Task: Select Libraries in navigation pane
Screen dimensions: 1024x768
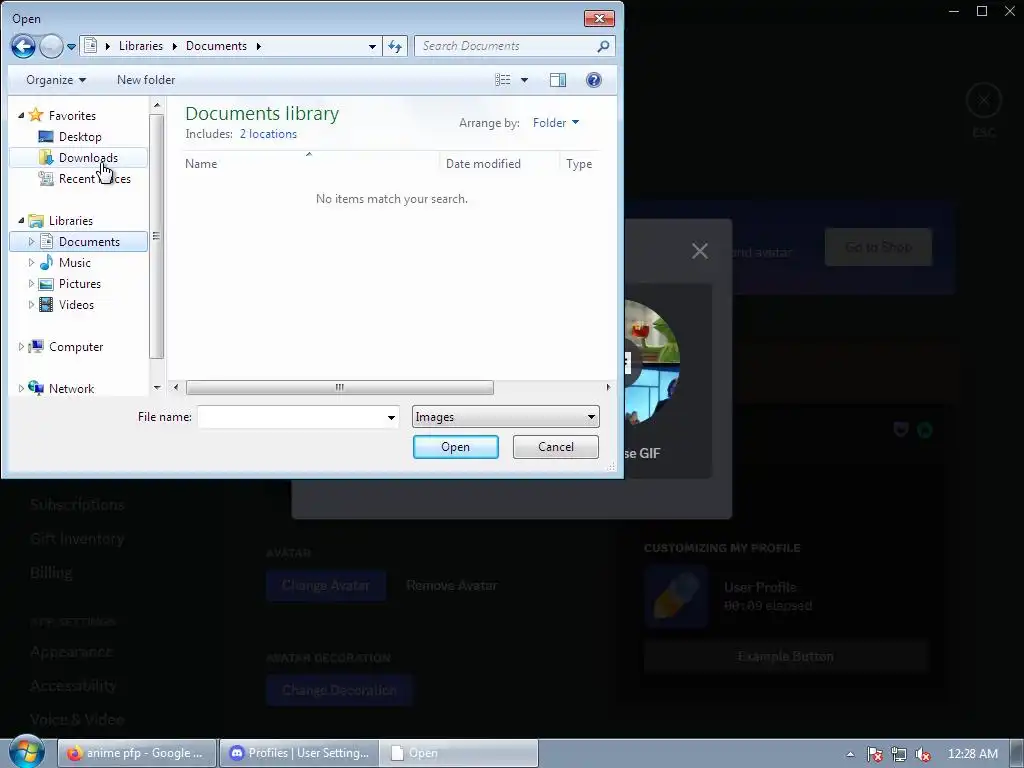Action: coord(71,221)
